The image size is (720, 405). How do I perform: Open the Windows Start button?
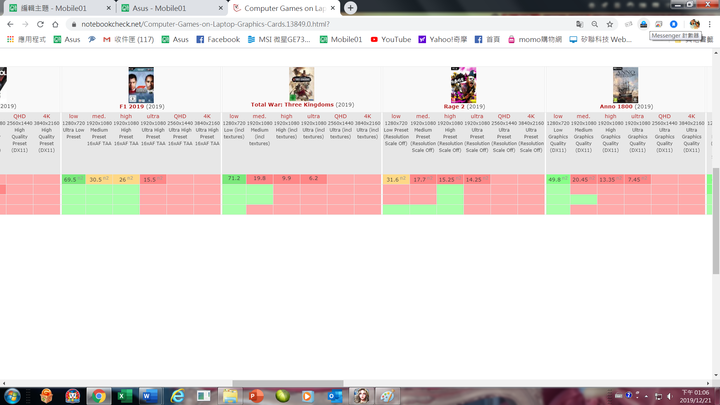(x=12, y=396)
